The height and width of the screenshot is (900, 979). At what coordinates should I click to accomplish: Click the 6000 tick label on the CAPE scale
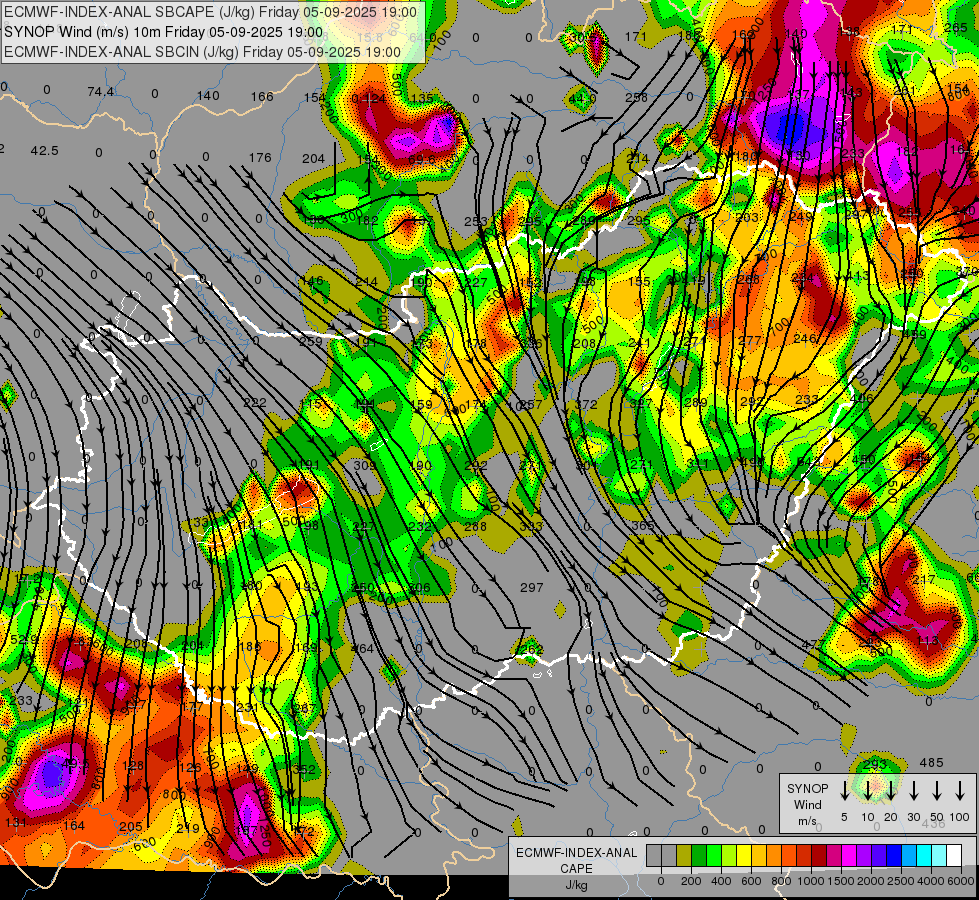click(961, 881)
